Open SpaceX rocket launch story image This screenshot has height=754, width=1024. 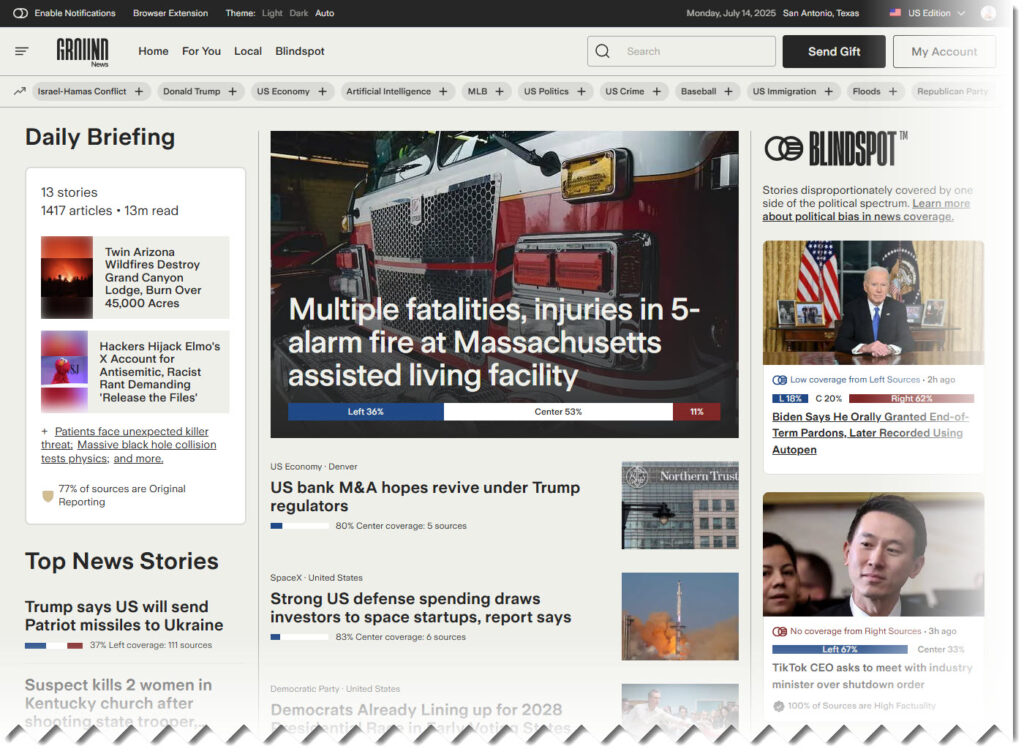(680, 616)
